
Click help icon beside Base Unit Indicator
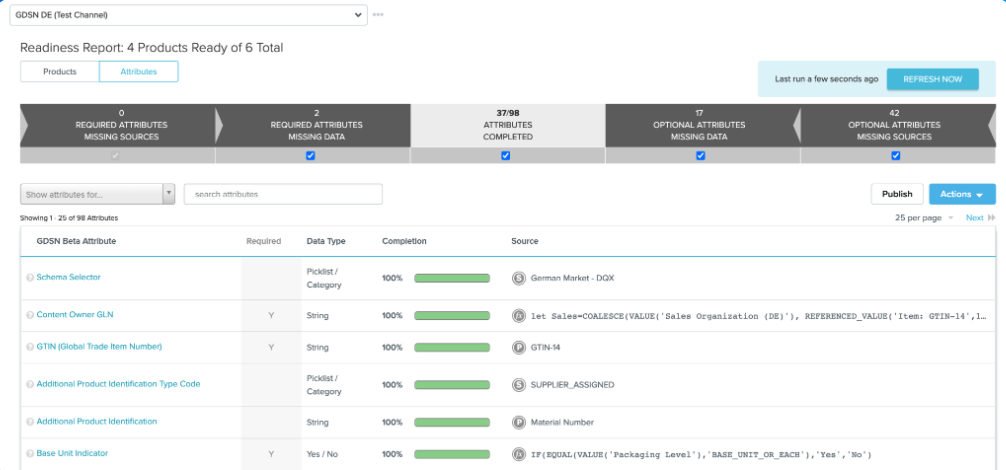[x=30, y=453]
